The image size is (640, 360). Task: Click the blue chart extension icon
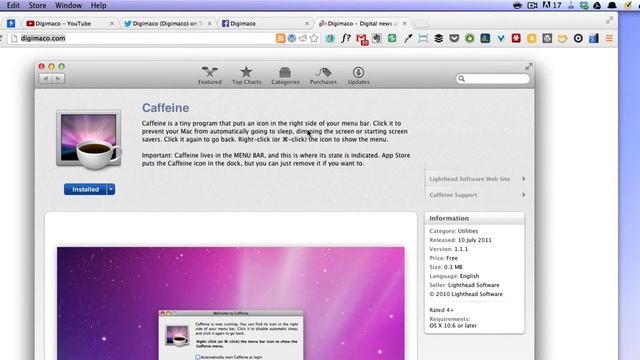593,38
